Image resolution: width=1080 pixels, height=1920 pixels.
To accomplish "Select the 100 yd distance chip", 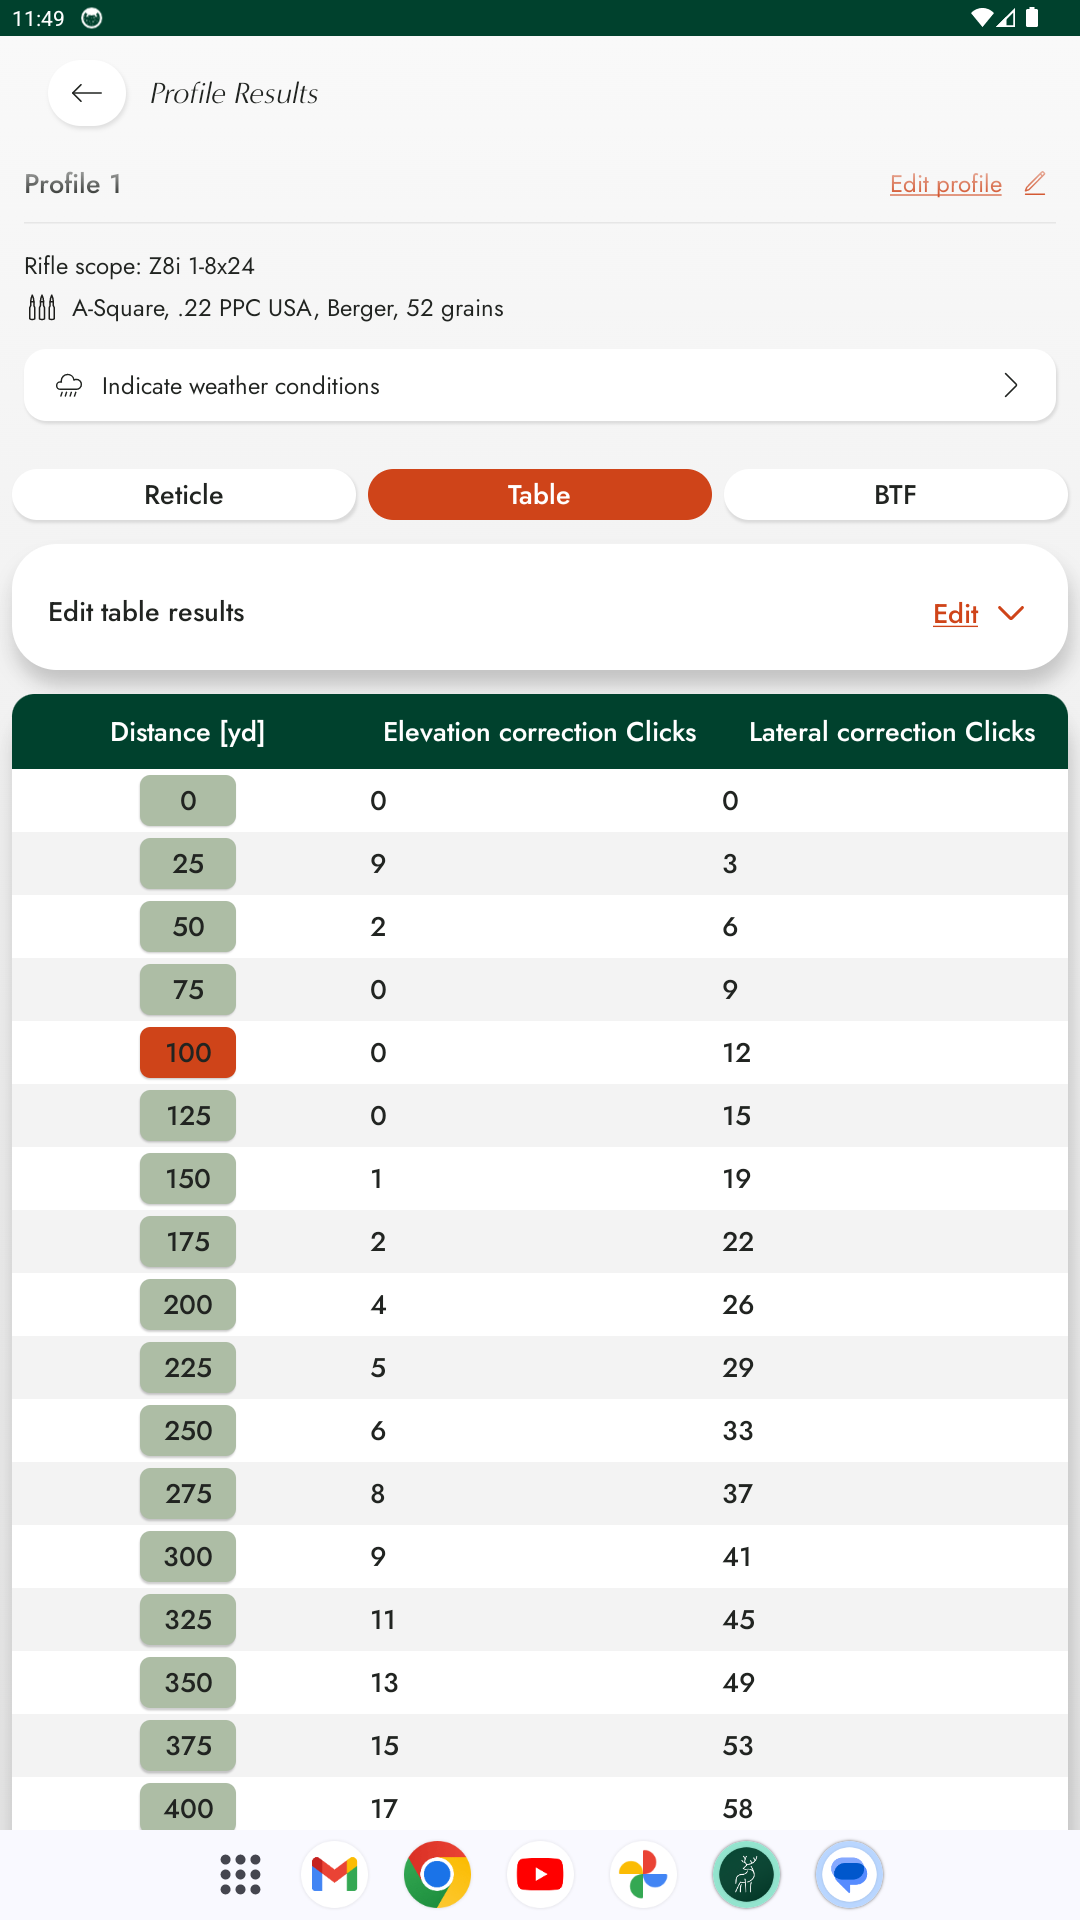I will [188, 1053].
